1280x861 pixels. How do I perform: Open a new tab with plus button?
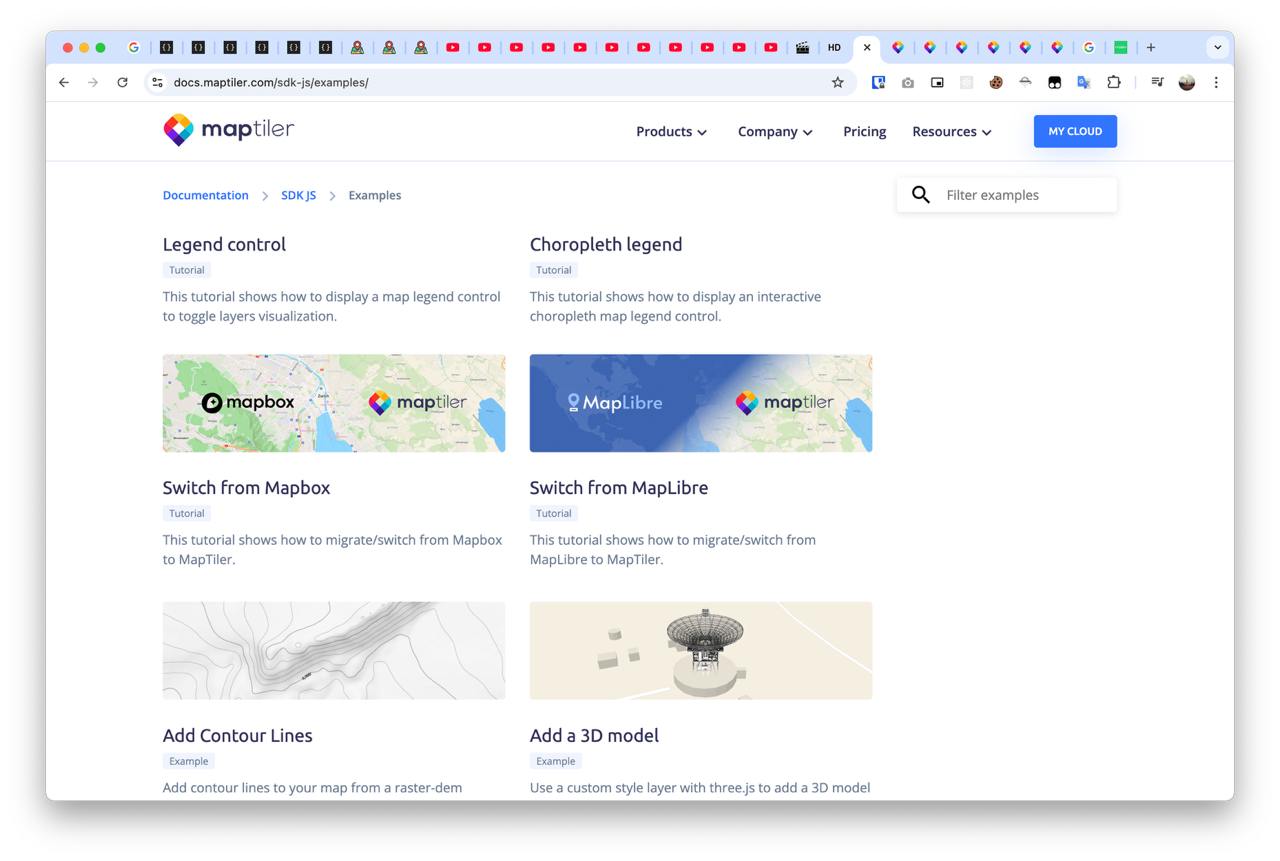point(1151,47)
